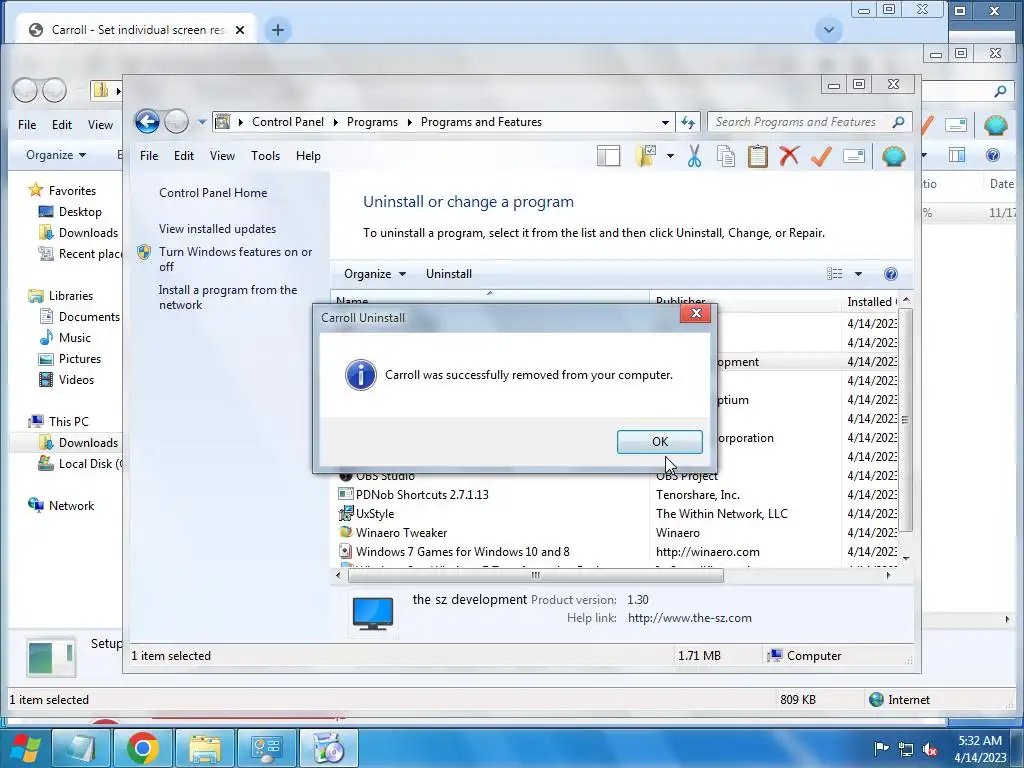
Task: Click the Cut scissors icon
Action: pos(694,156)
